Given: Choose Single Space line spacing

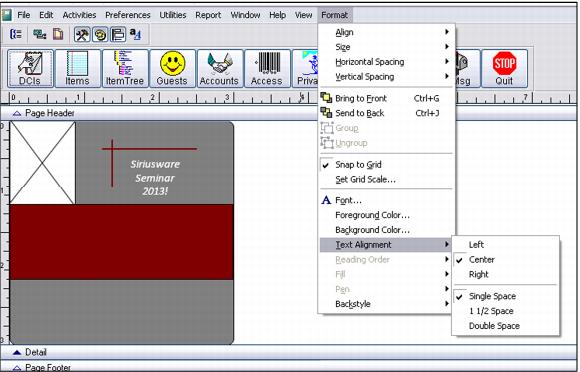Looking at the screenshot, I should pyautogui.click(x=505, y=296).
